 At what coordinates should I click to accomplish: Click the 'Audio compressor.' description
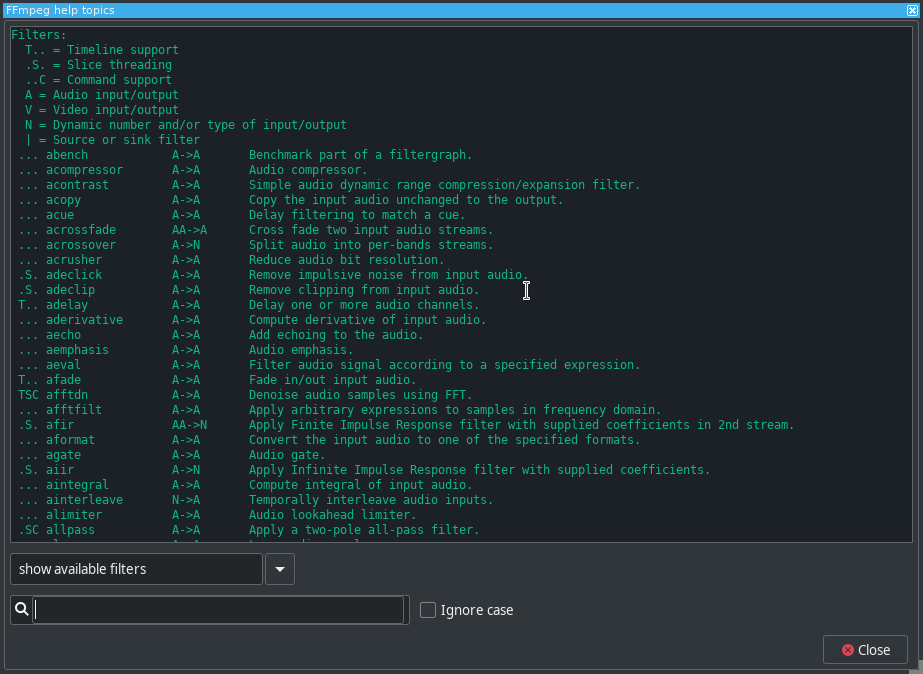click(308, 170)
